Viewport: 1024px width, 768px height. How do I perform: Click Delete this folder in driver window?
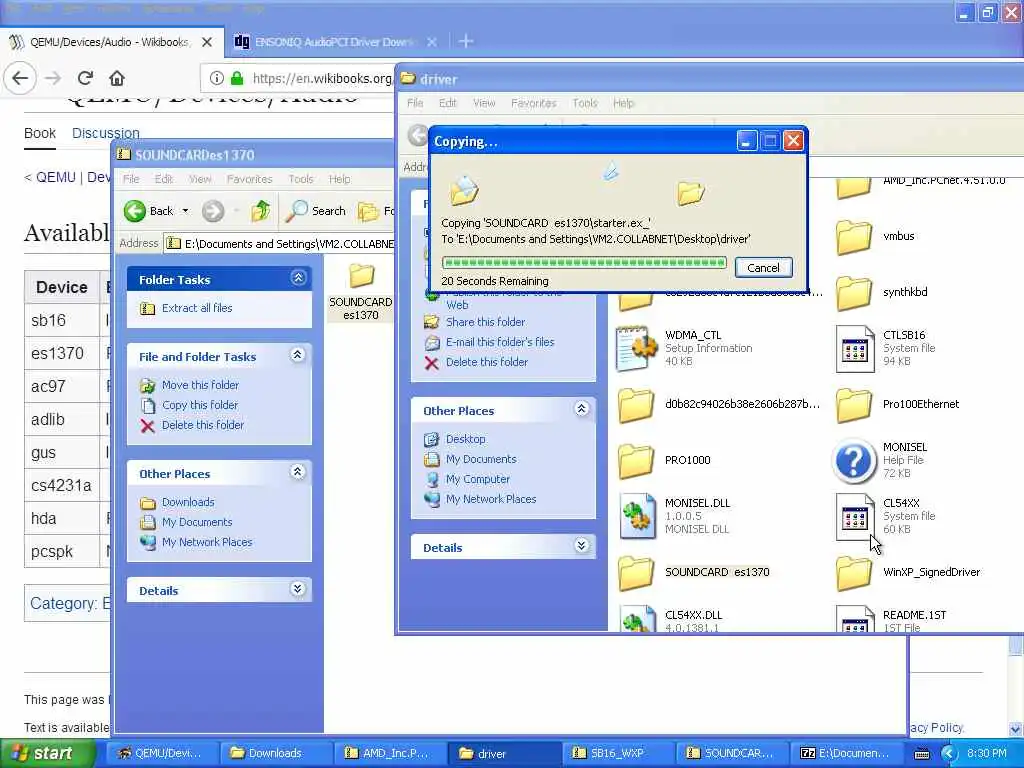pos(487,362)
